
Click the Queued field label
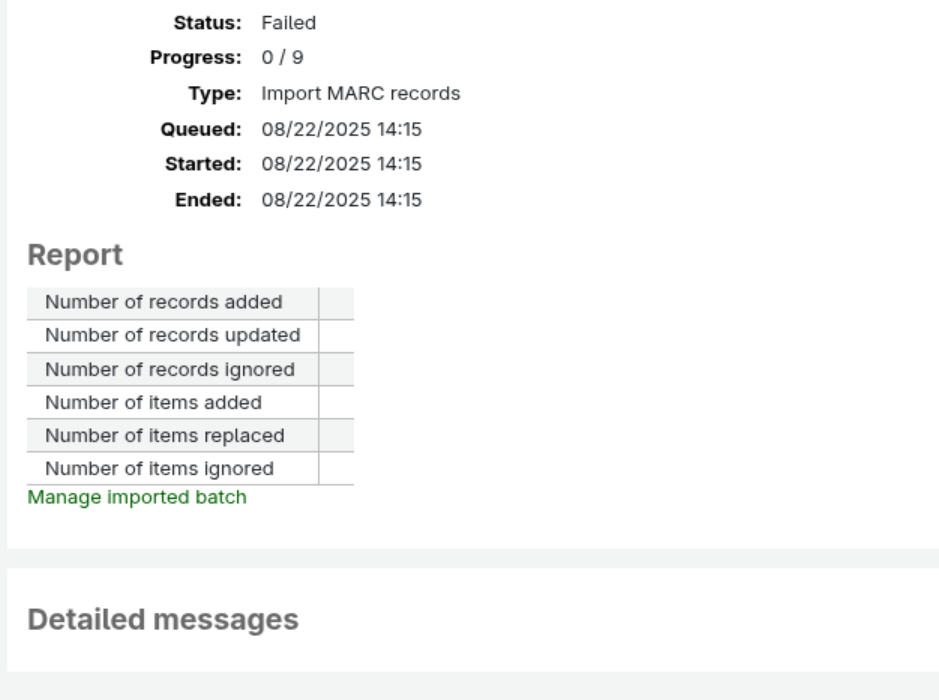coord(202,129)
